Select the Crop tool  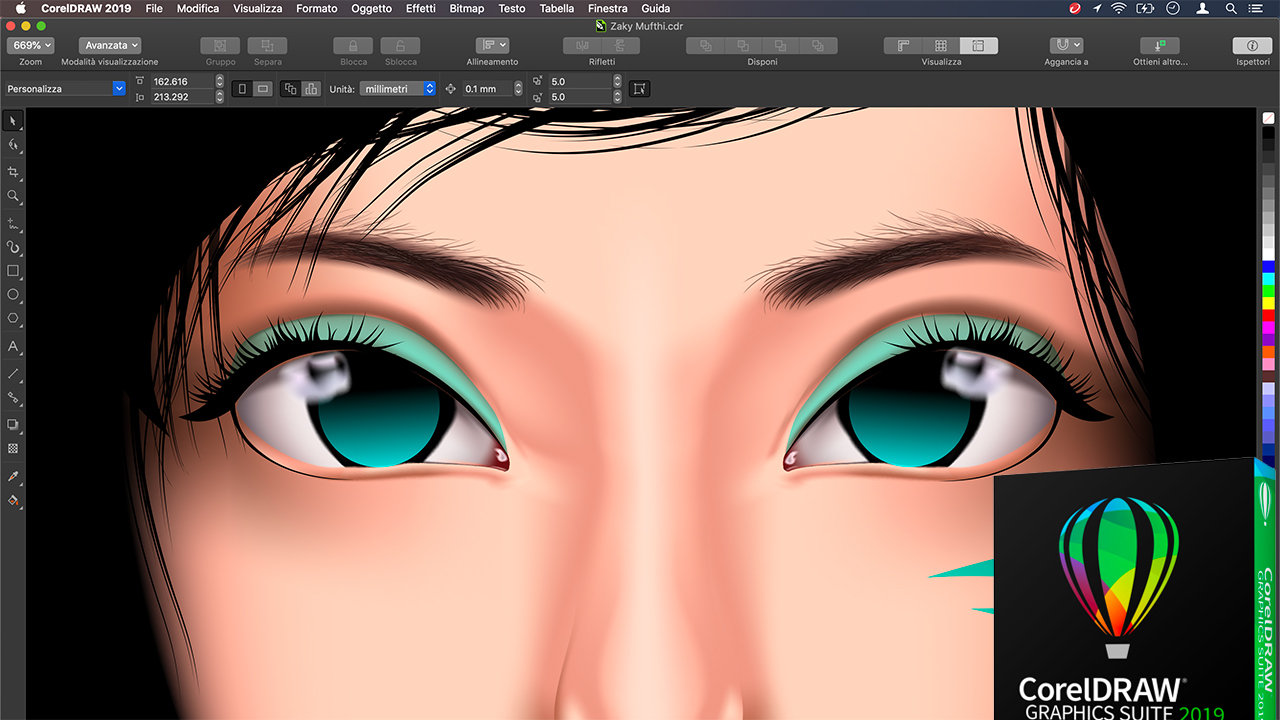tap(13, 172)
